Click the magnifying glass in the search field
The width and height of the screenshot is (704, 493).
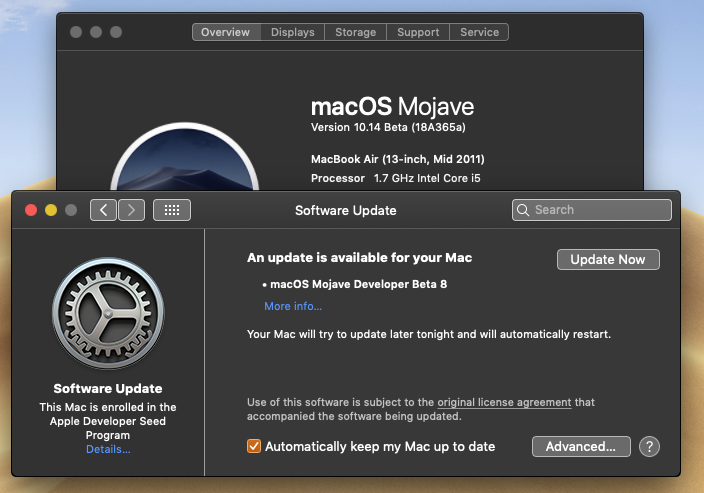pos(523,210)
